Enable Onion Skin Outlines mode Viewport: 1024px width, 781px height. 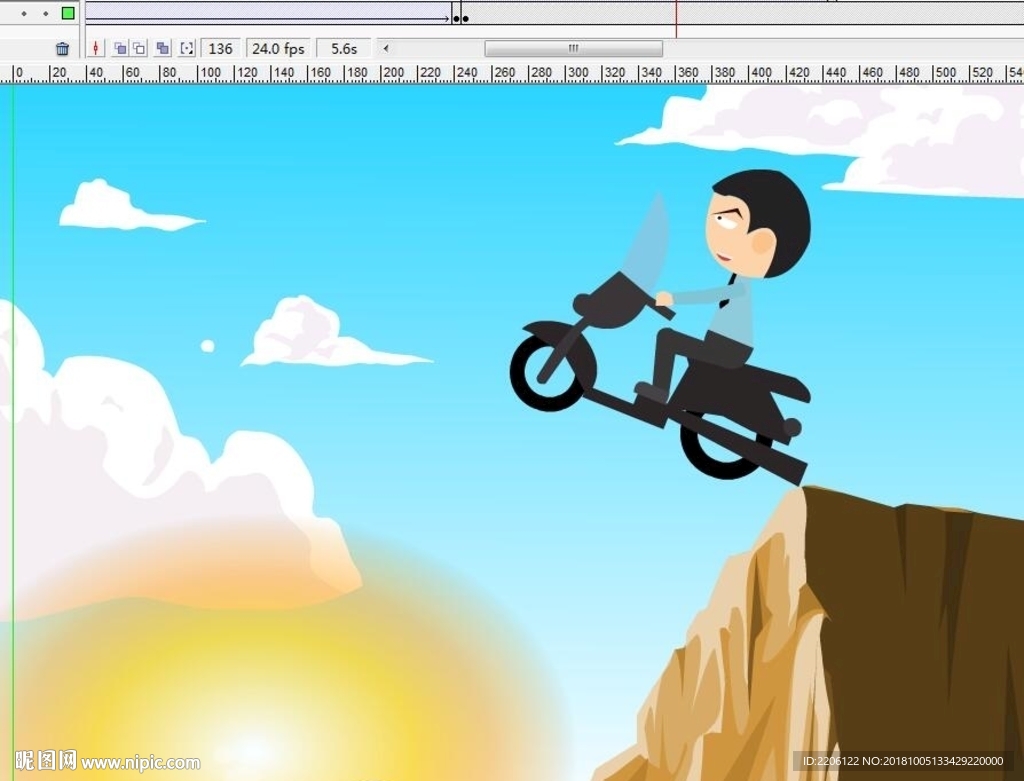139,48
